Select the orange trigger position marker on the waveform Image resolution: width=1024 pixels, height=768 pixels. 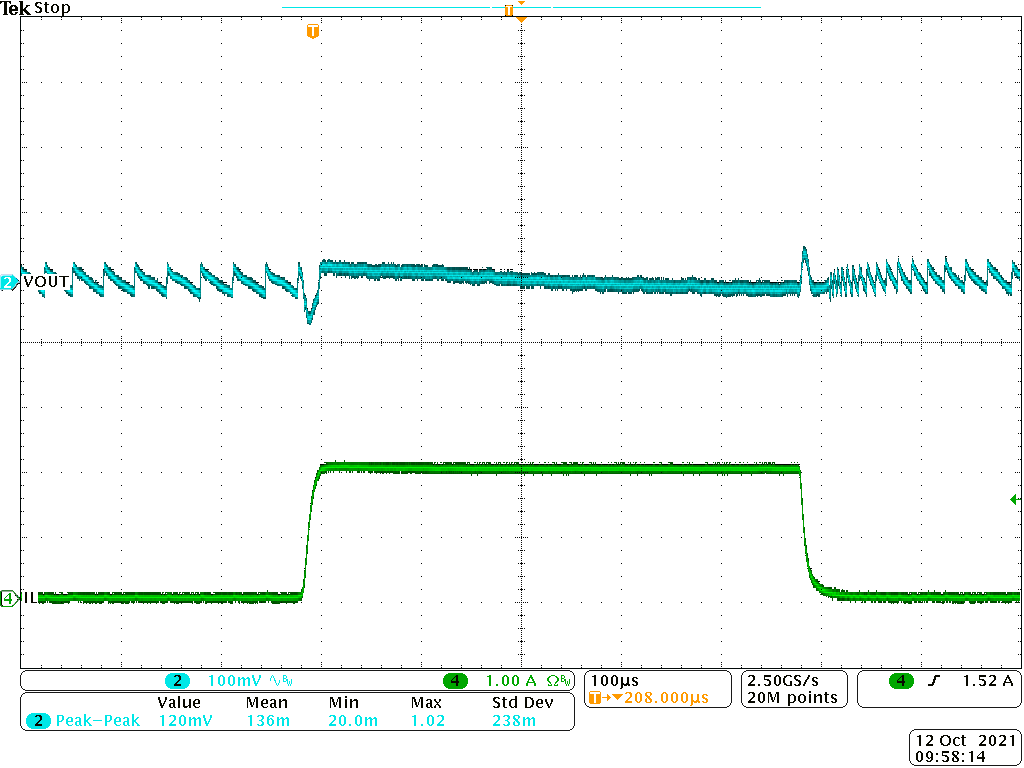click(313, 32)
